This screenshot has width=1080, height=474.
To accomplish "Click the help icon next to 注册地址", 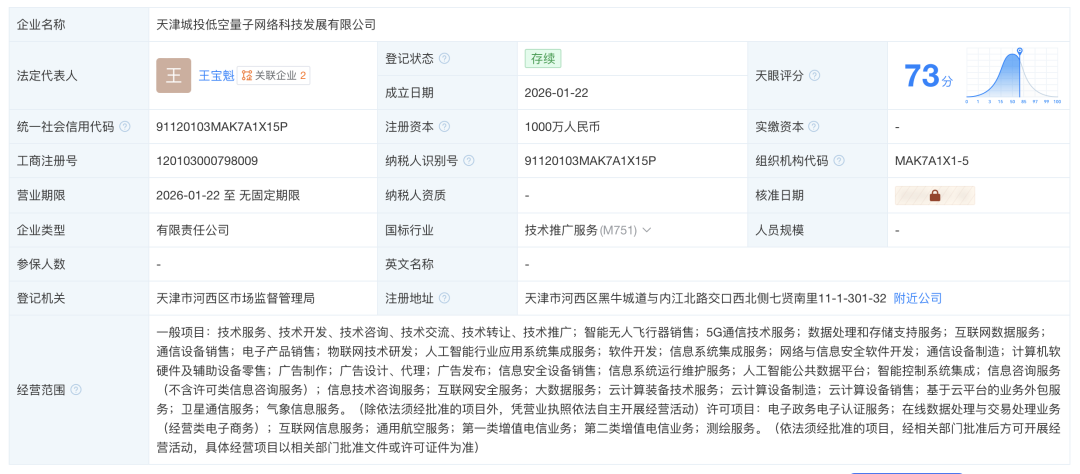I will point(444,298).
